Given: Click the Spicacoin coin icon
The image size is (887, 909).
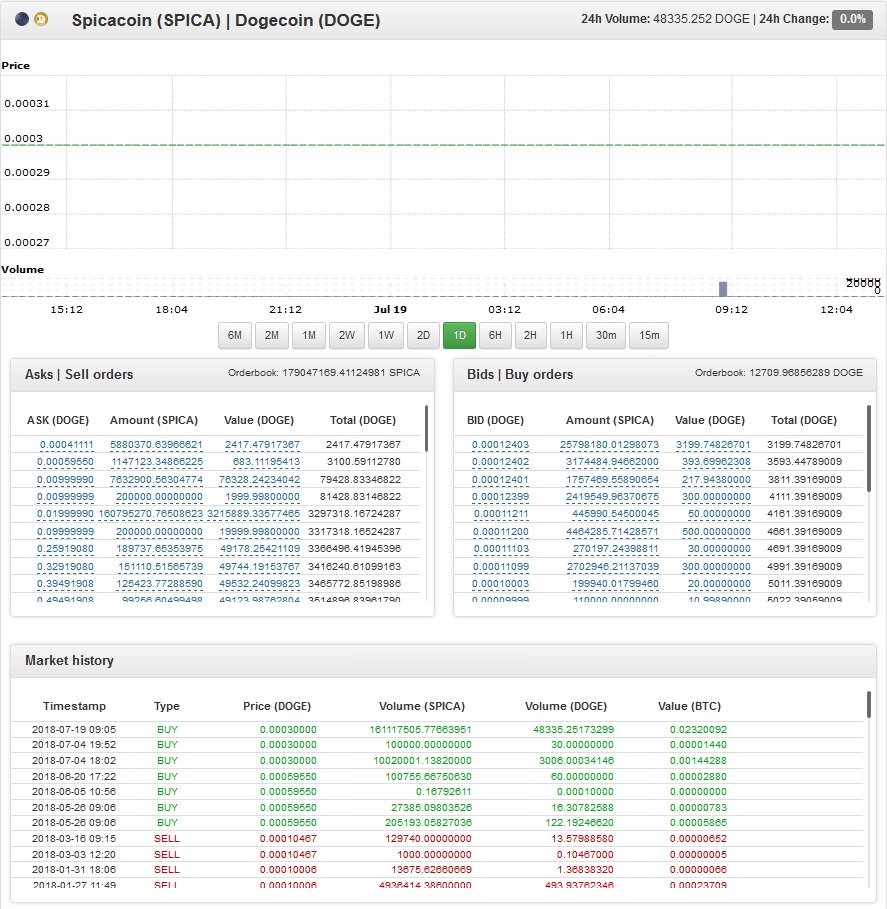Looking at the screenshot, I should click(x=22, y=20).
